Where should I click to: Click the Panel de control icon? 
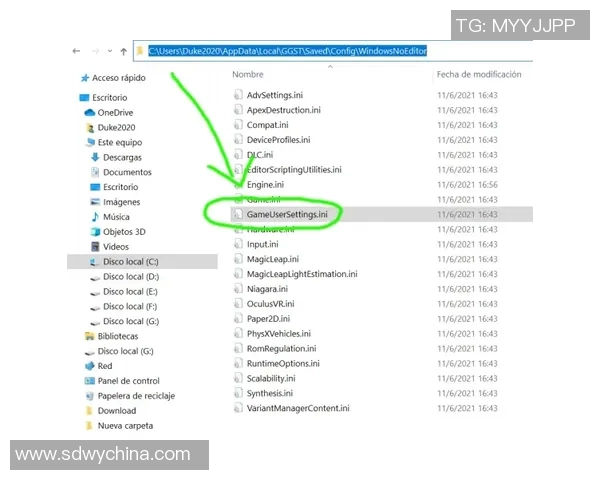[88, 381]
